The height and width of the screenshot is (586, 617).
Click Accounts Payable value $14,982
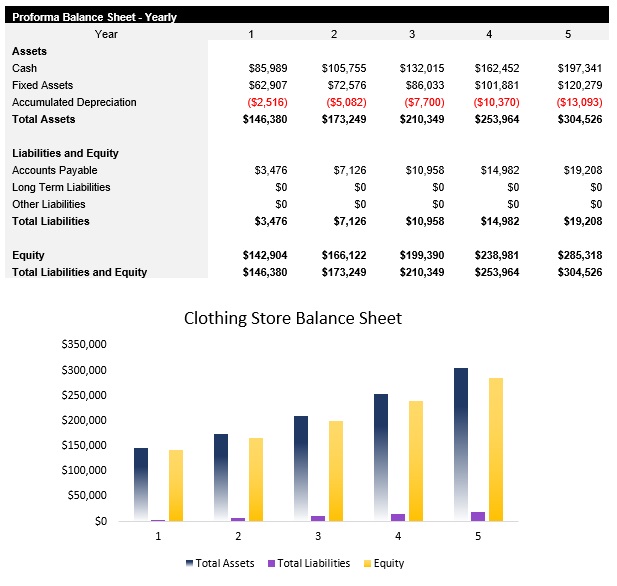pos(500,170)
